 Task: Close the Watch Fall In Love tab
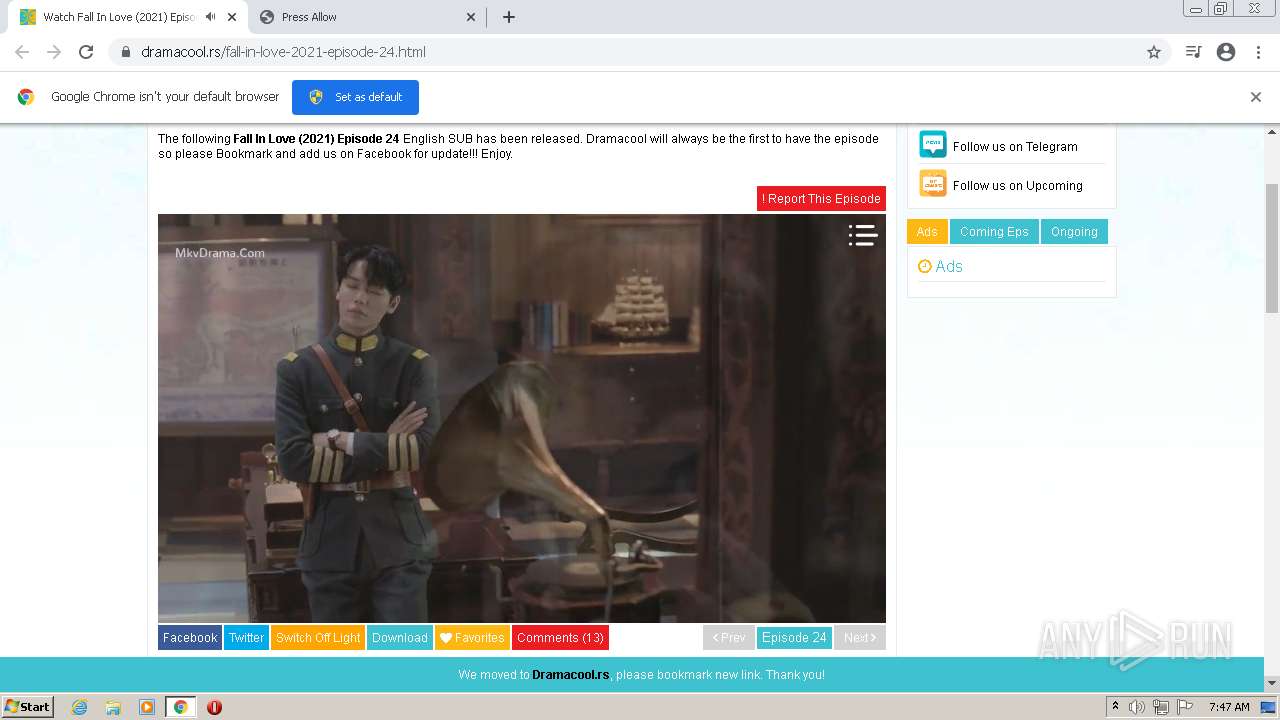coord(231,17)
